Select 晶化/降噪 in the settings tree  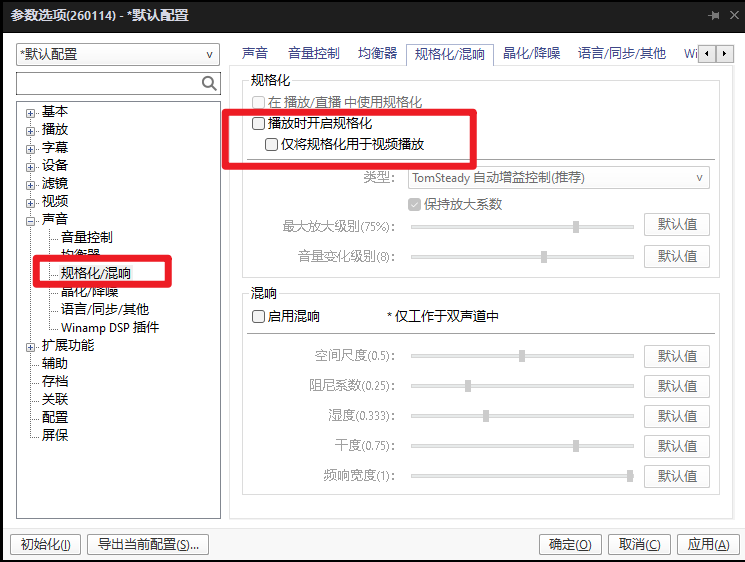tap(89, 291)
